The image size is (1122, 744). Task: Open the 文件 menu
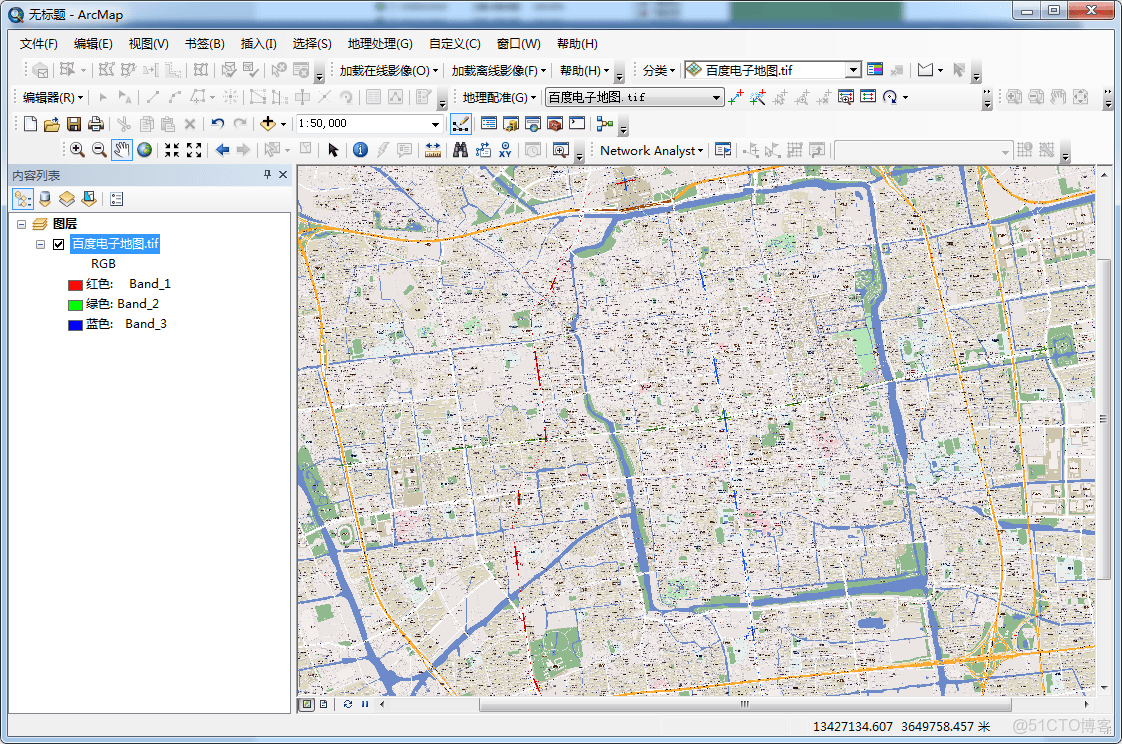pos(39,43)
